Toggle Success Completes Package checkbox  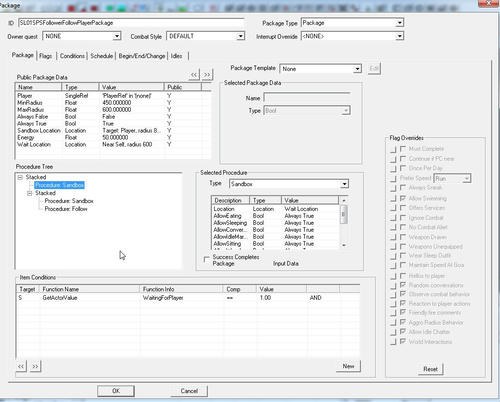pyautogui.click(x=207, y=259)
